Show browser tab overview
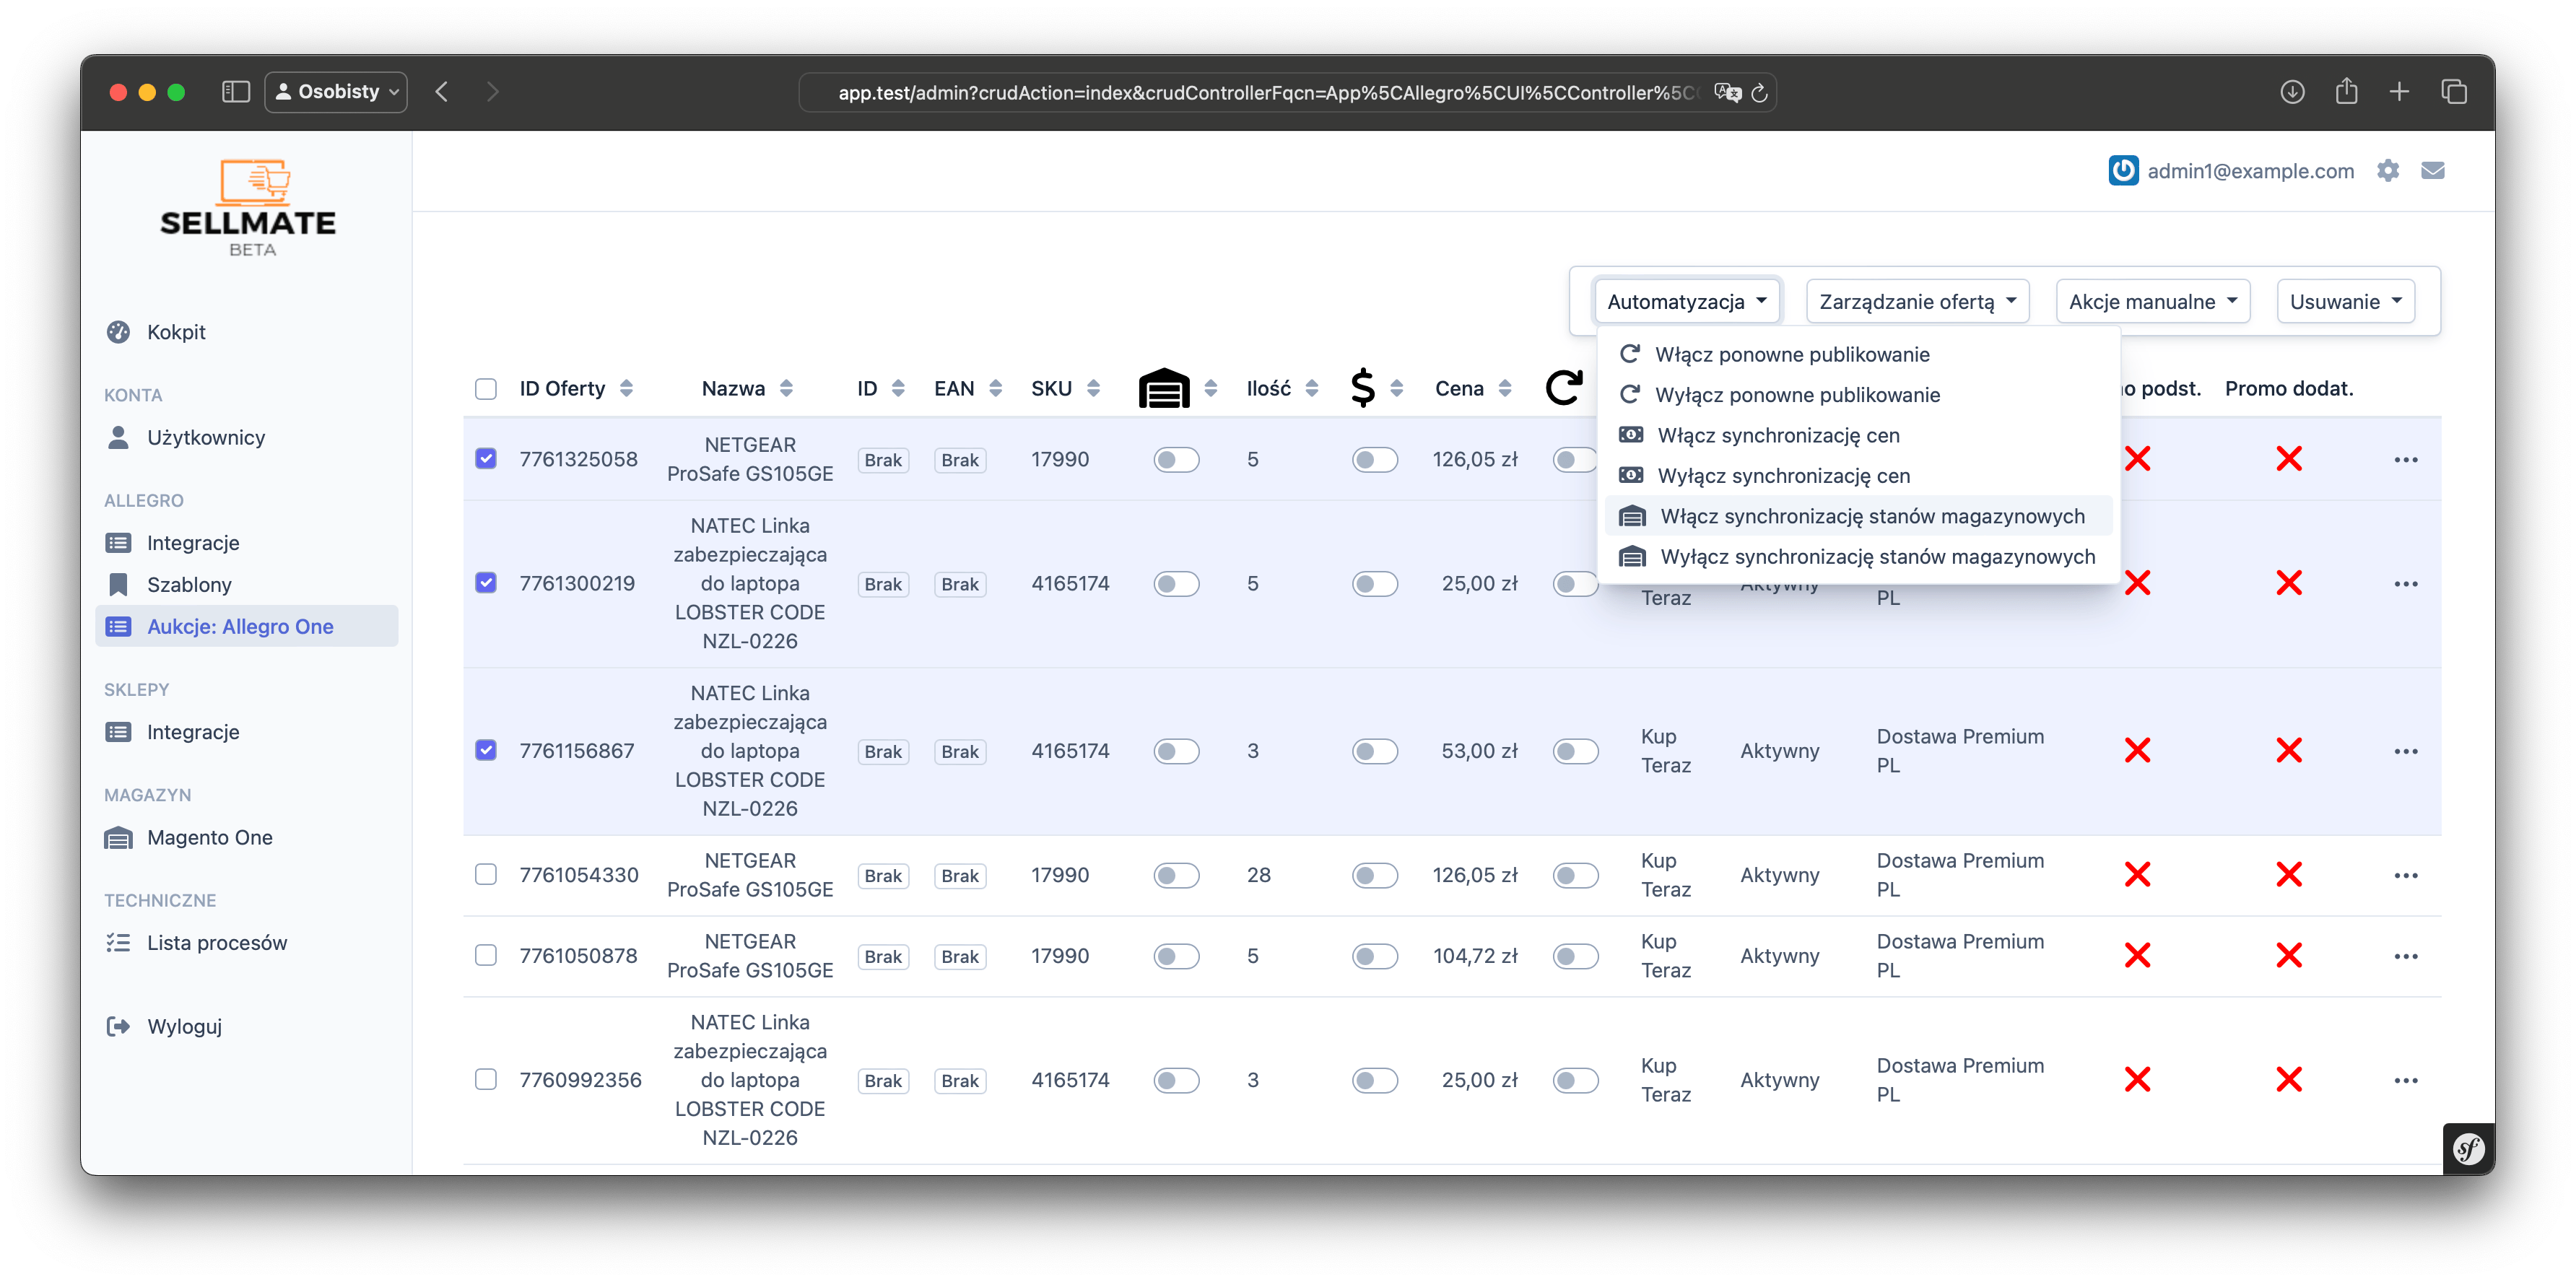The width and height of the screenshot is (2576, 1282). click(x=2453, y=92)
